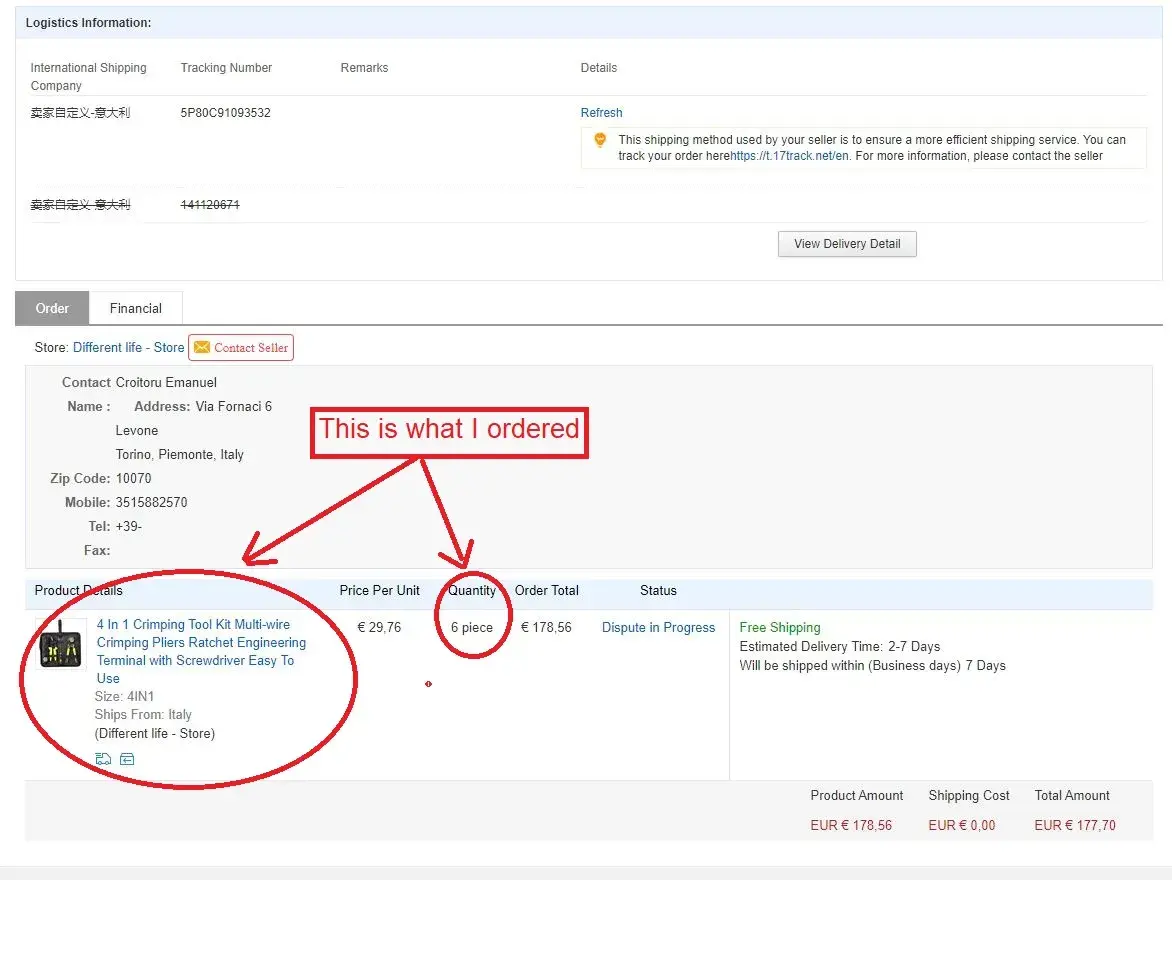The width and height of the screenshot is (1172, 960).
Task: Click the envelope icon on Contact Seller
Action: [202, 347]
